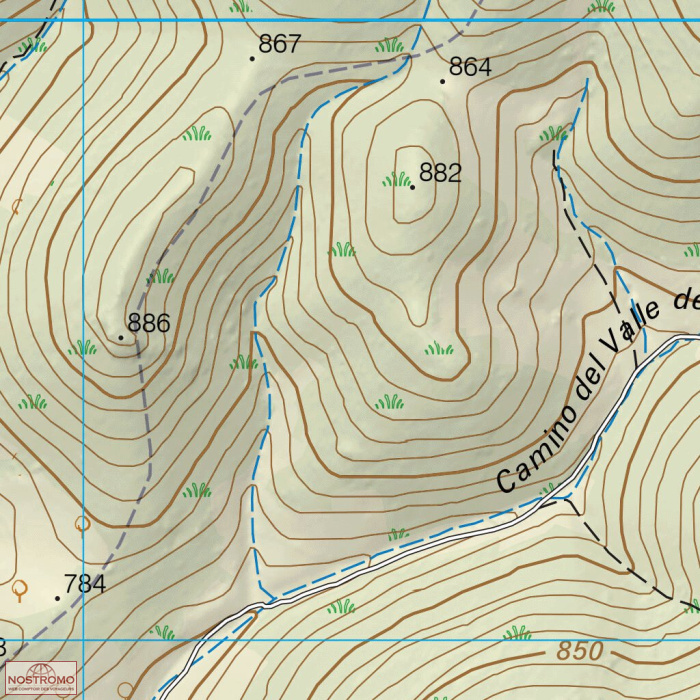The image size is (700, 700).
Task: Click the spot height dot beside 886
Action: tap(121, 338)
